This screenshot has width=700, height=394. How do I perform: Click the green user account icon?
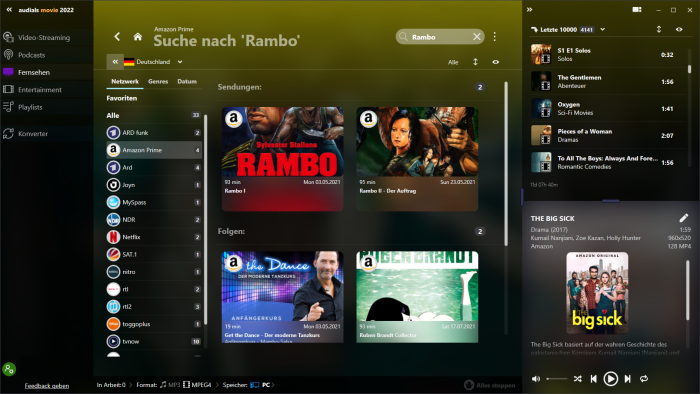(9, 369)
